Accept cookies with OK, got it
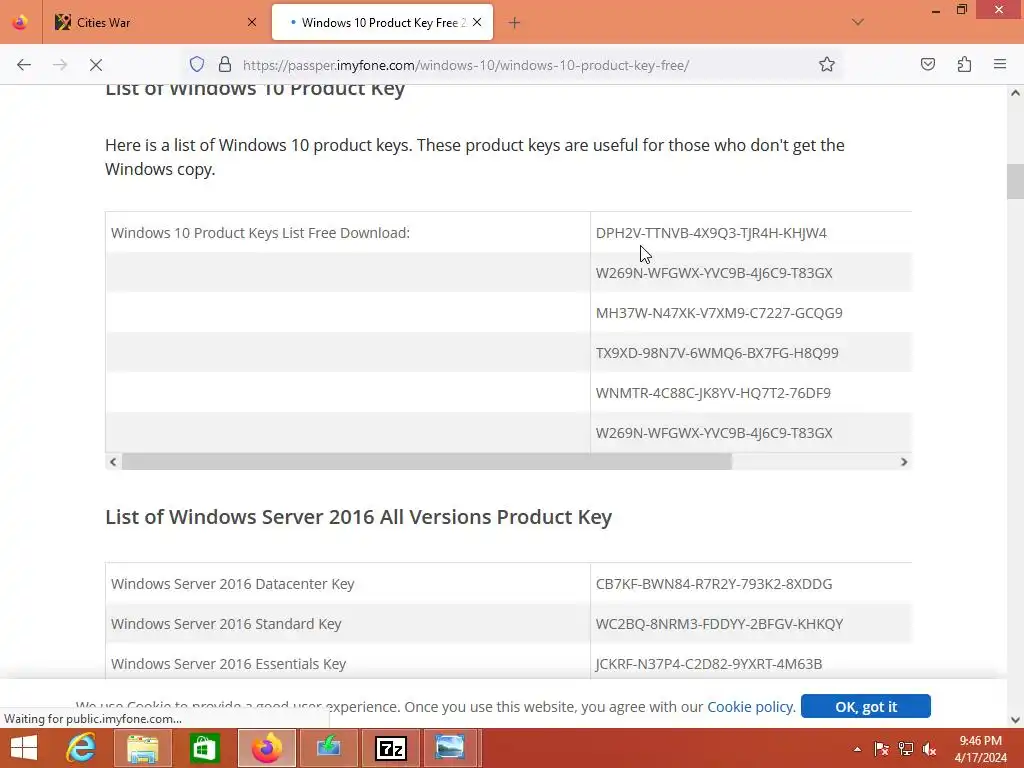The height and width of the screenshot is (768, 1024). 865,707
